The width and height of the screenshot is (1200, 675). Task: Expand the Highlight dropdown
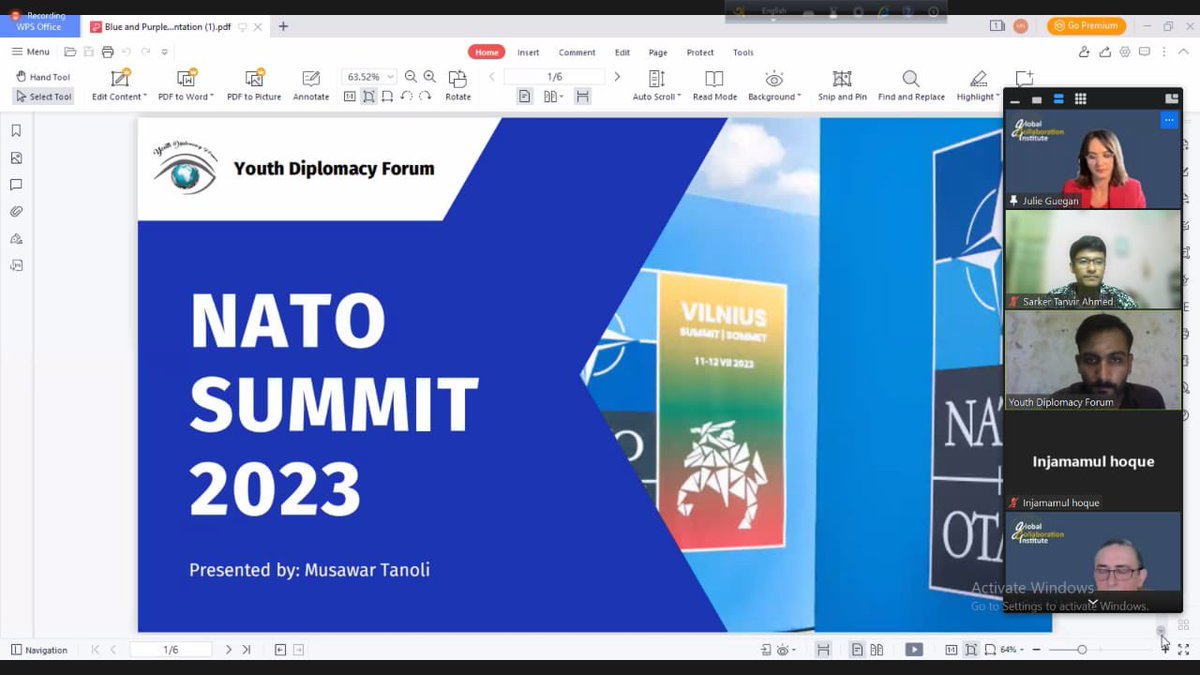(997, 97)
